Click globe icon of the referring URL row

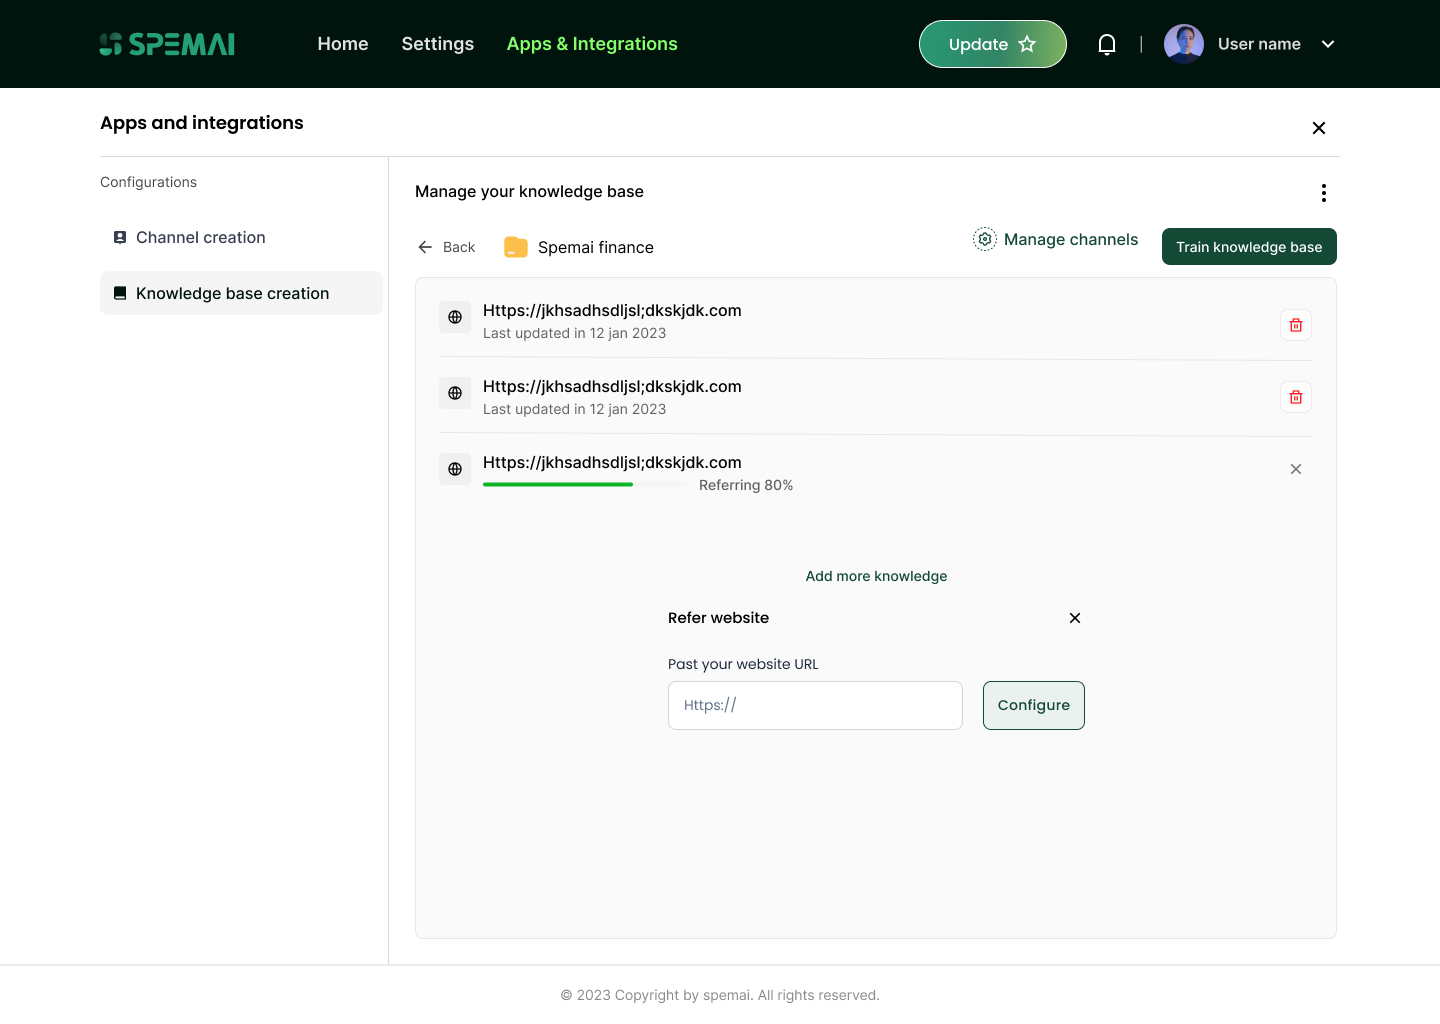click(455, 469)
